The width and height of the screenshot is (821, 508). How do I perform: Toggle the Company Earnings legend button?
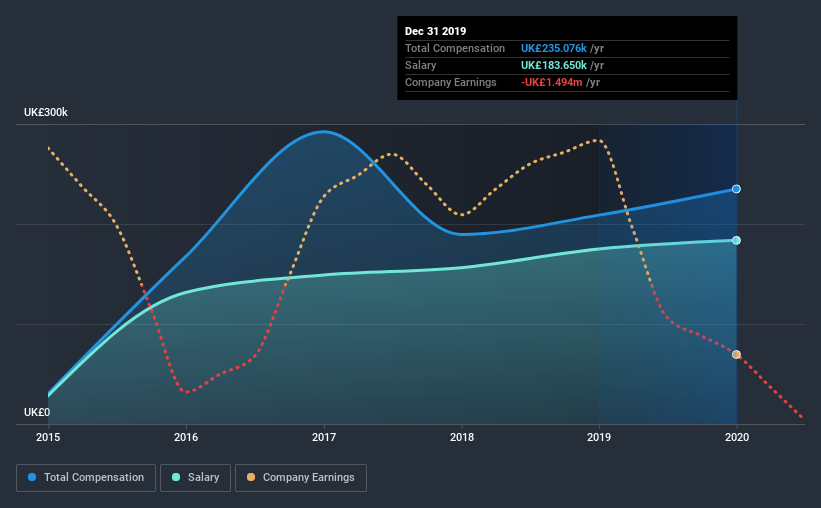(x=301, y=478)
